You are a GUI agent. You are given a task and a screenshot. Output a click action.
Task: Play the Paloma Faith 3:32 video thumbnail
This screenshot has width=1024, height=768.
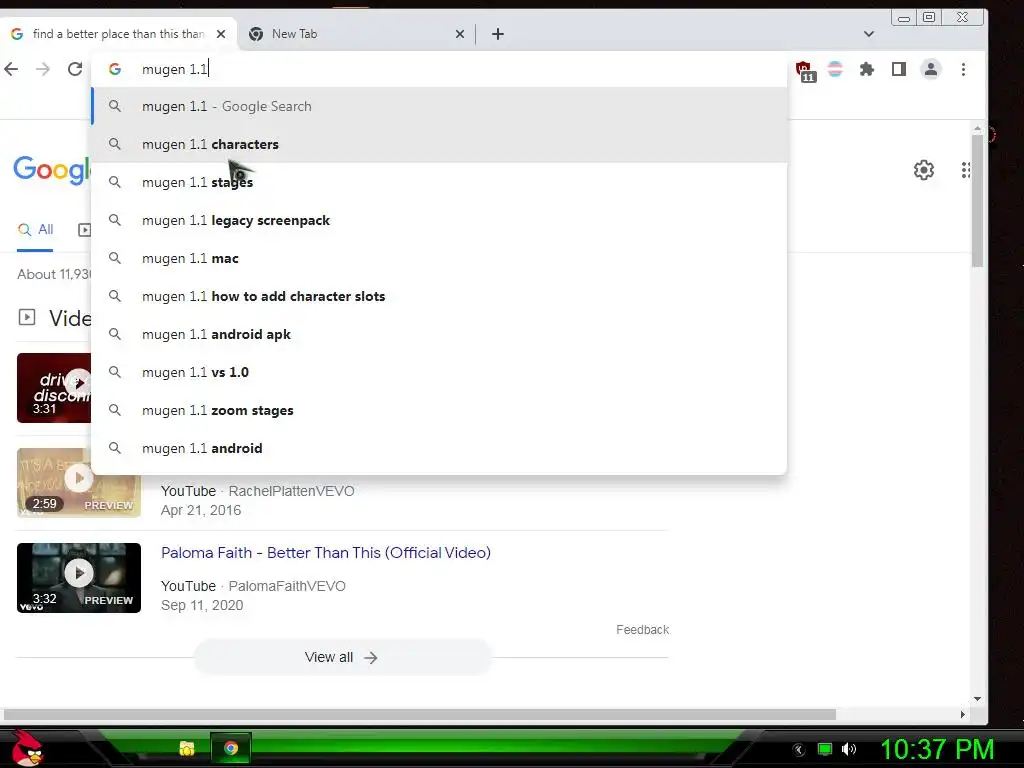click(x=78, y=578)
